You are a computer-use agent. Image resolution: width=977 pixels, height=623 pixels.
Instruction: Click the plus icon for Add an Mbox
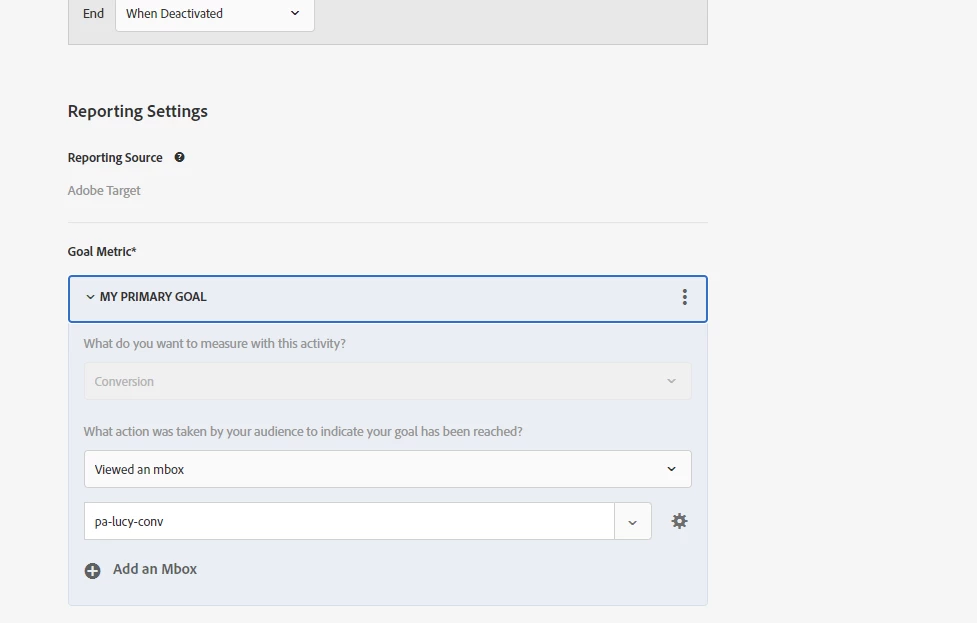[x=93, y=570]
